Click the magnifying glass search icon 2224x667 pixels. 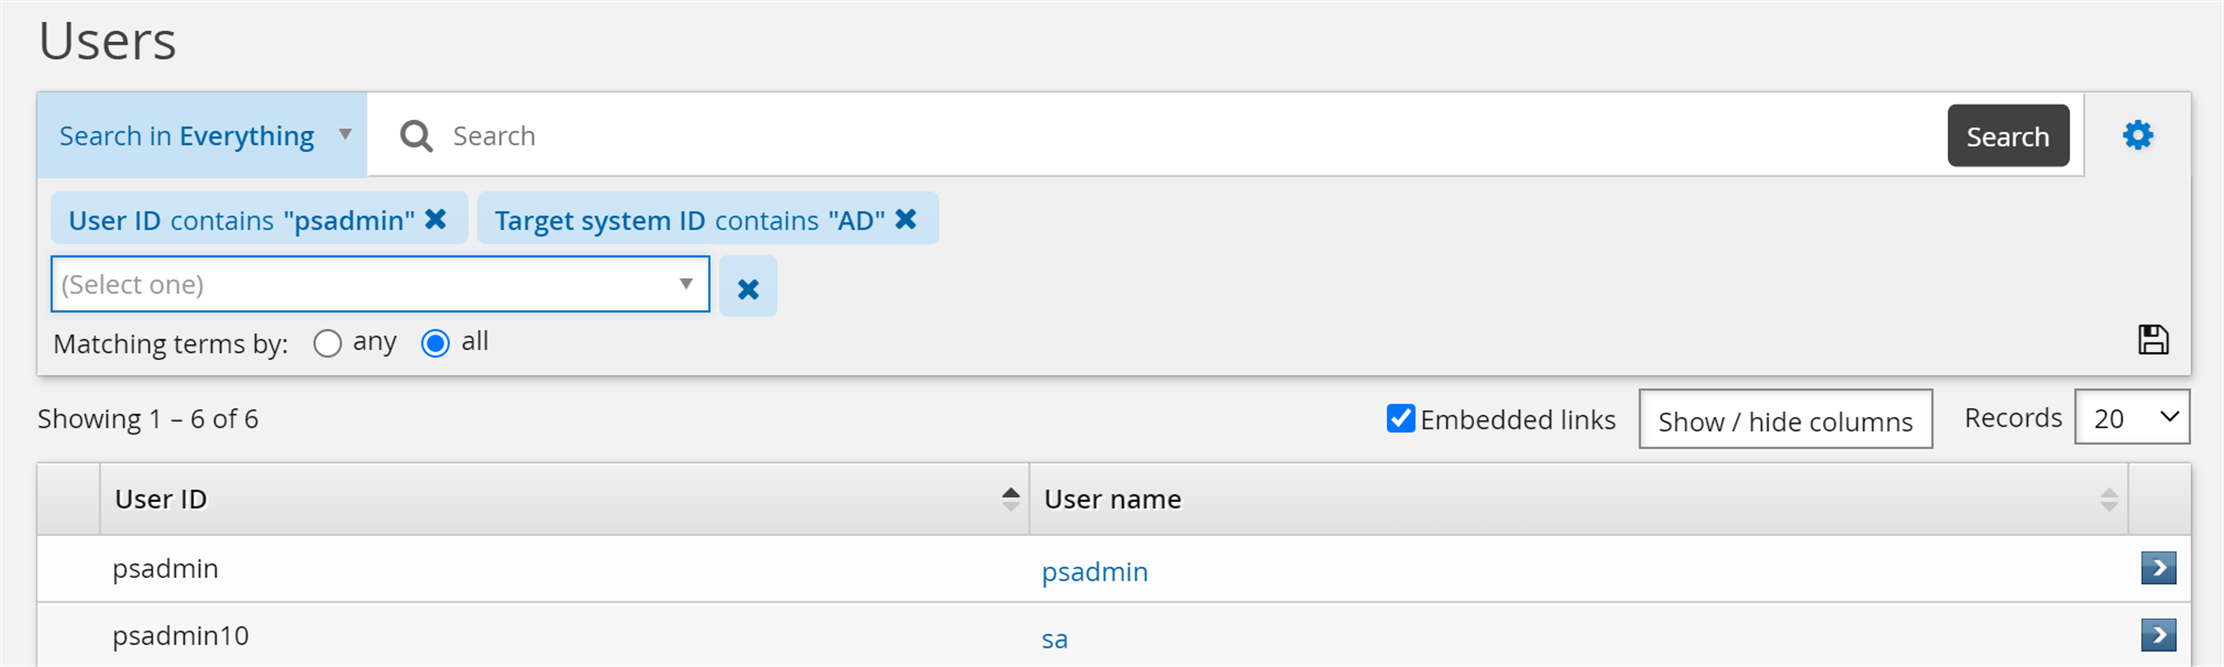click(416, 136)
